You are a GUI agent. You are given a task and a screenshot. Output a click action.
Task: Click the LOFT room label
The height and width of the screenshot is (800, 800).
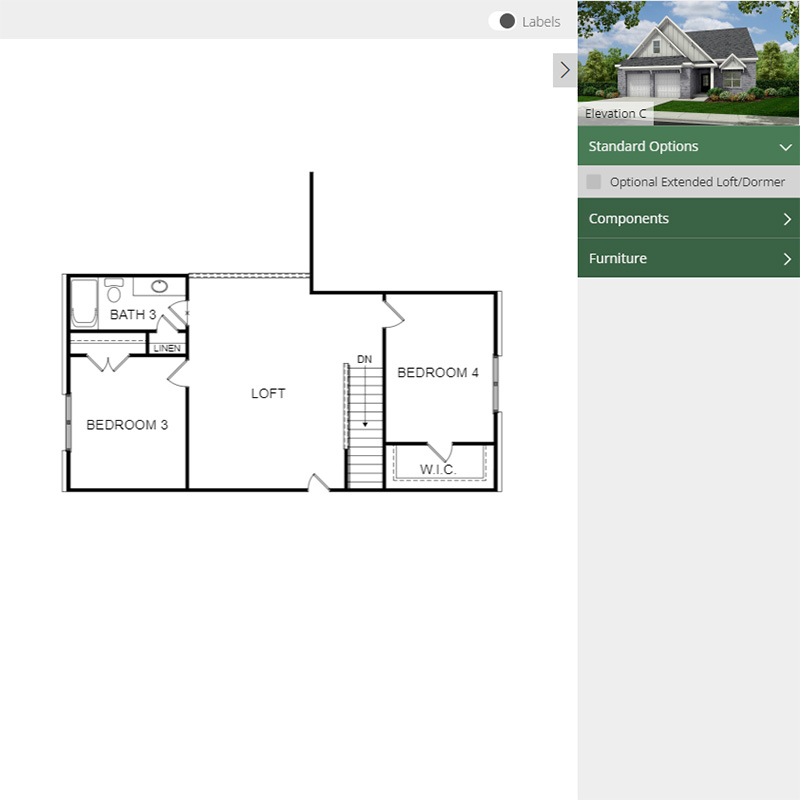point(268,393)
